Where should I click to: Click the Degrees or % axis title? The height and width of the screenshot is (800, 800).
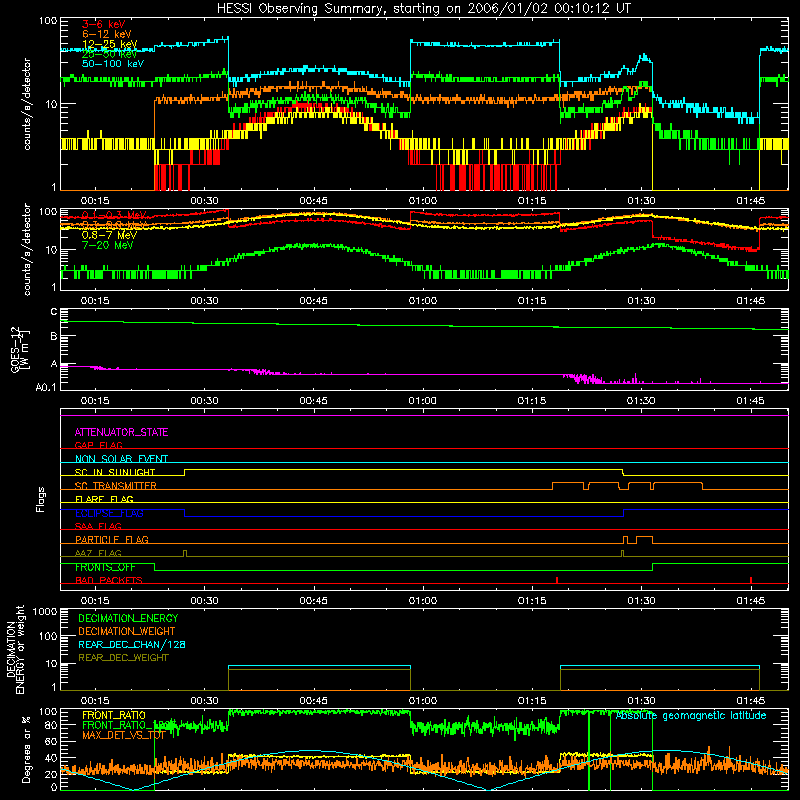26,749
